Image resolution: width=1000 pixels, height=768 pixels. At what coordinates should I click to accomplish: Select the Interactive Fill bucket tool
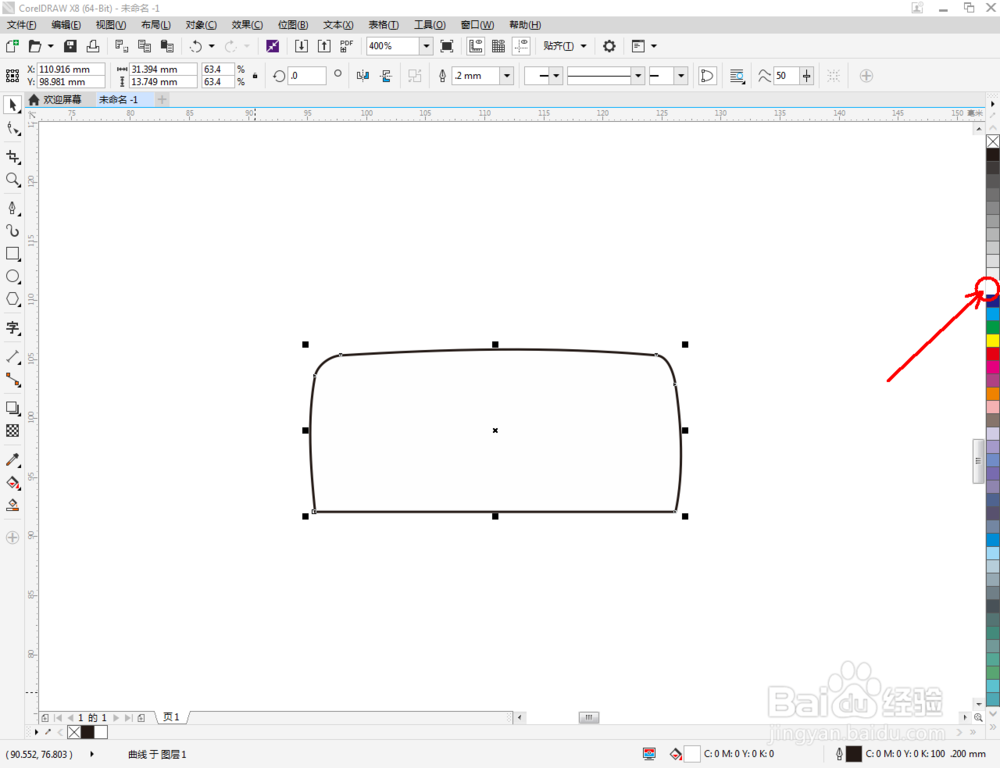13,483
